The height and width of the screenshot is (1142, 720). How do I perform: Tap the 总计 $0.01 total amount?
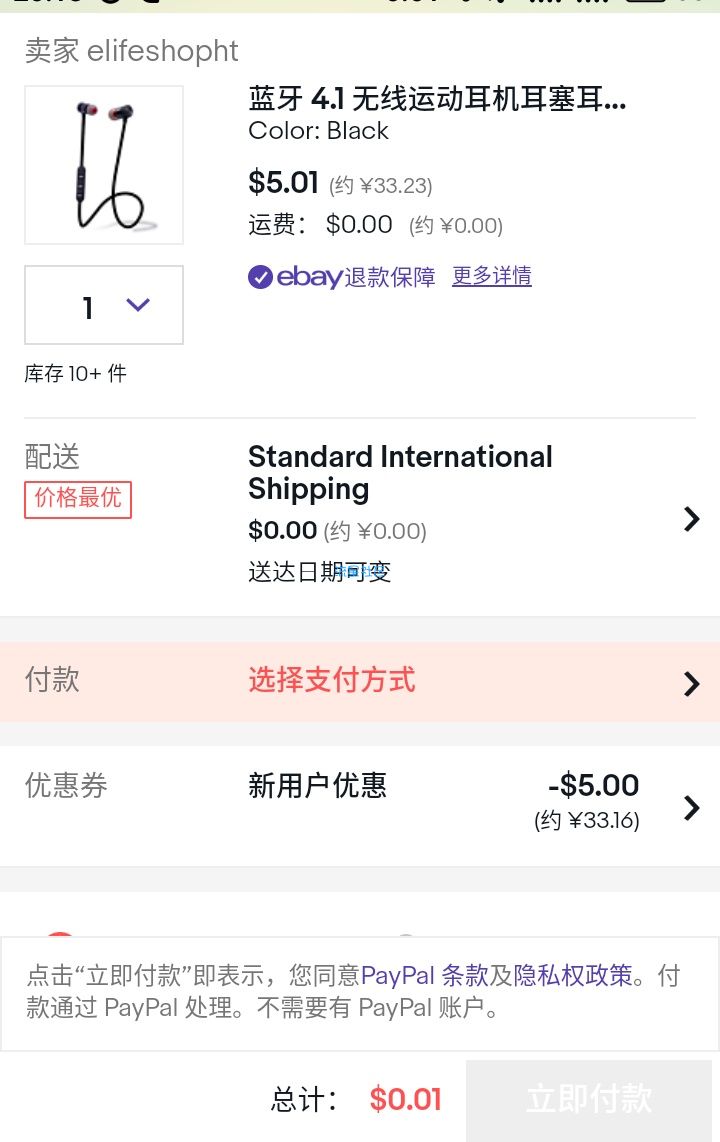[406, 1099]
